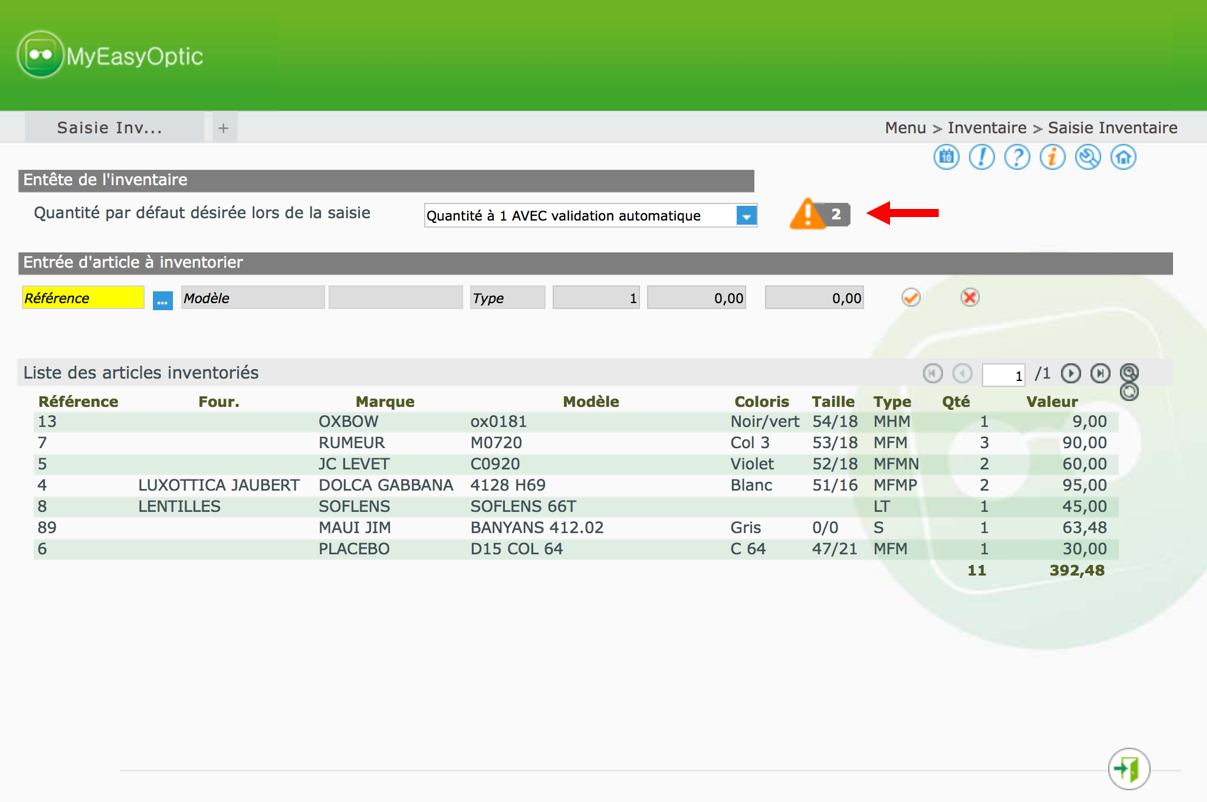Viewport: 1207px width, 802px height.
Task: Cancel the entry with red cross icon
Action: [x=970, y=297]
